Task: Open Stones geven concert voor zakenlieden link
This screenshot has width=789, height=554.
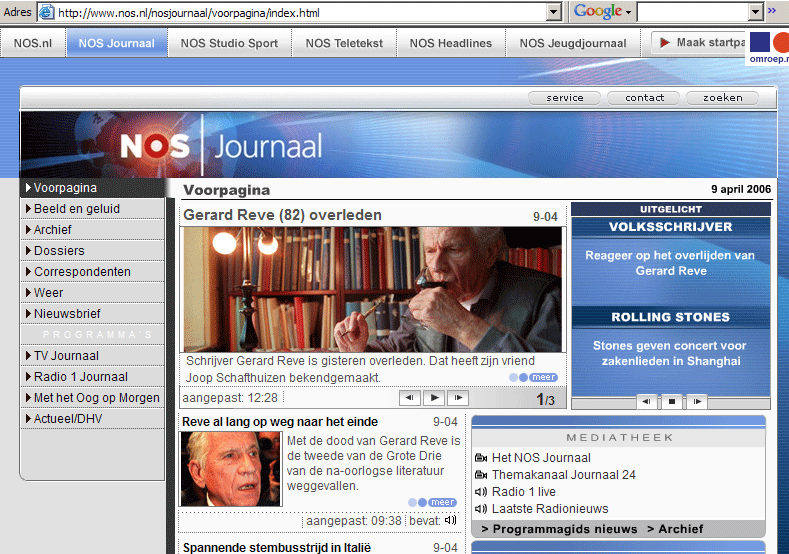Action: click(670, 353)
